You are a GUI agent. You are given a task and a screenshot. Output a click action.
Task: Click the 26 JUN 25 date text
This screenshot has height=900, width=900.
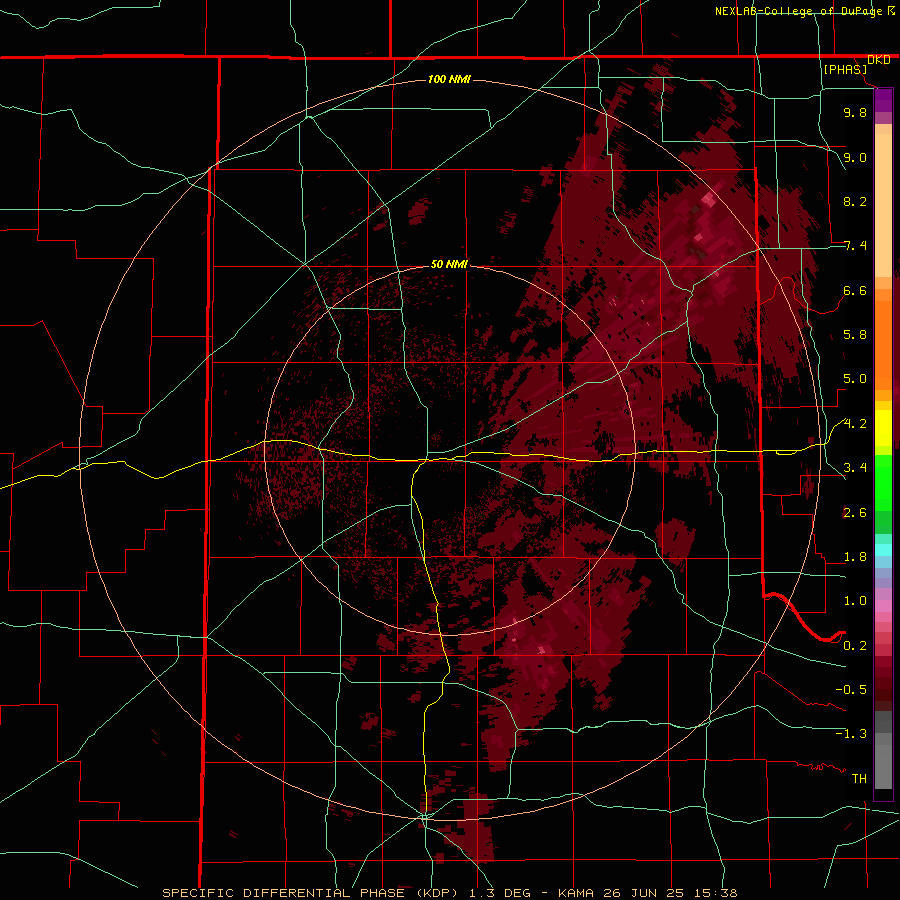pos(646,893)
